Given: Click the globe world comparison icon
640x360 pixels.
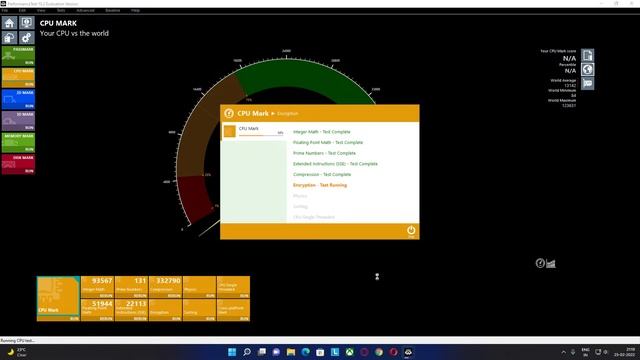Looking at the screenshot, I should pyautogui.click(x=587, y=69).
